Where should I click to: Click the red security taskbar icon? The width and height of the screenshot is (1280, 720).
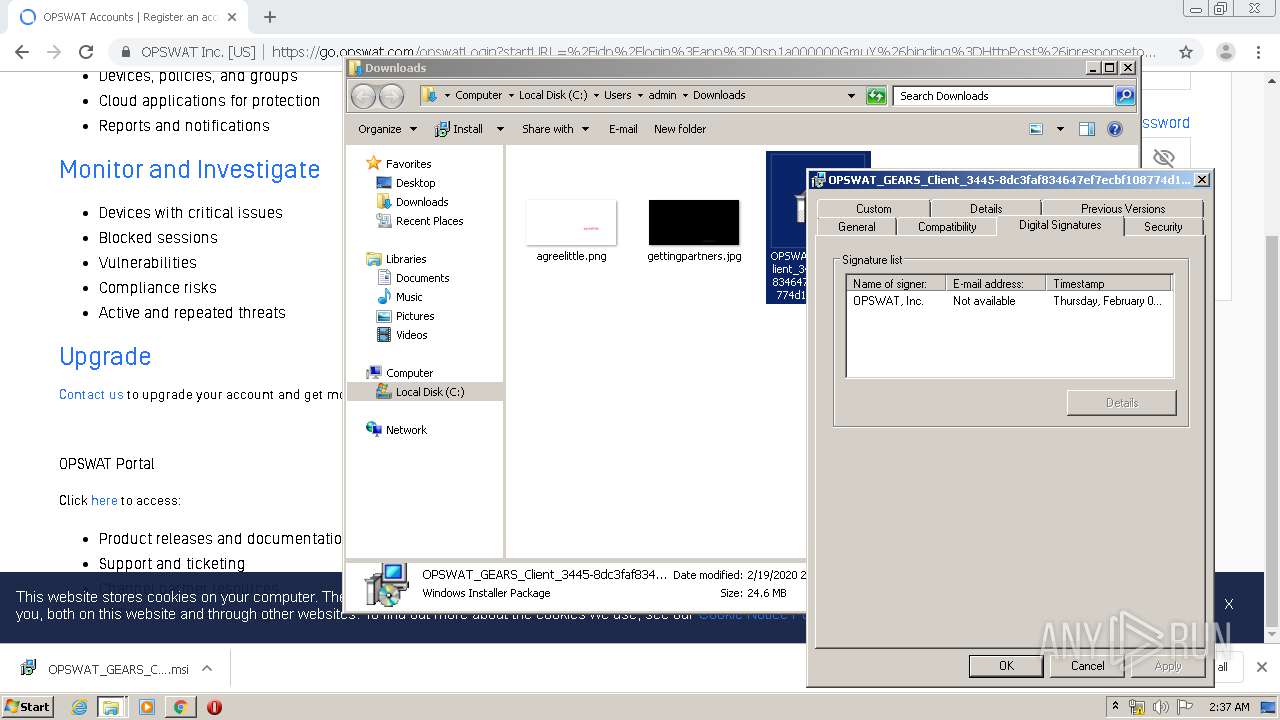click(x=214, y=707)
